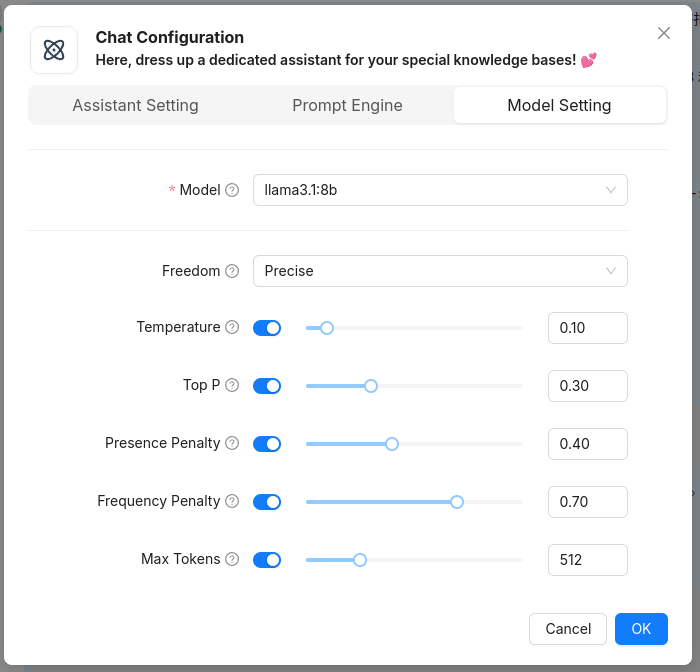
Task: Disable the Max Tokens toggle switch
Action: pyautogui.click(x=267, y=560)
